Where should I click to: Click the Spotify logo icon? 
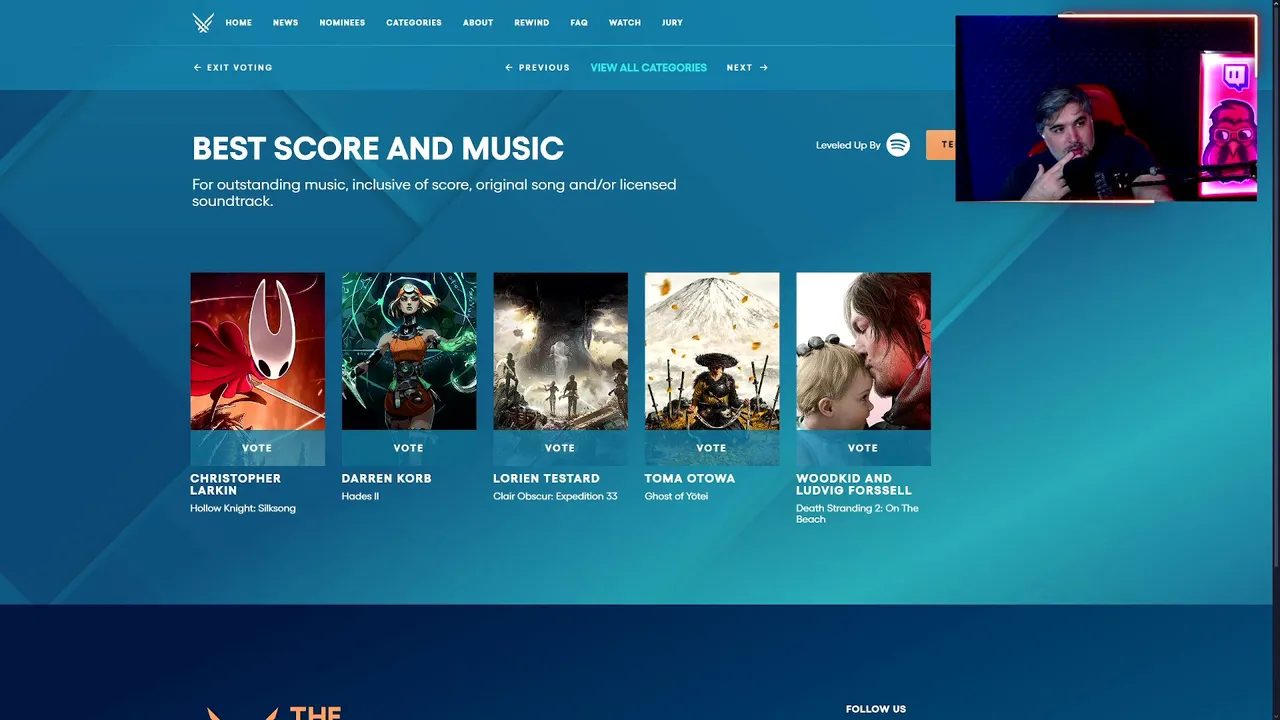point(898,145)
